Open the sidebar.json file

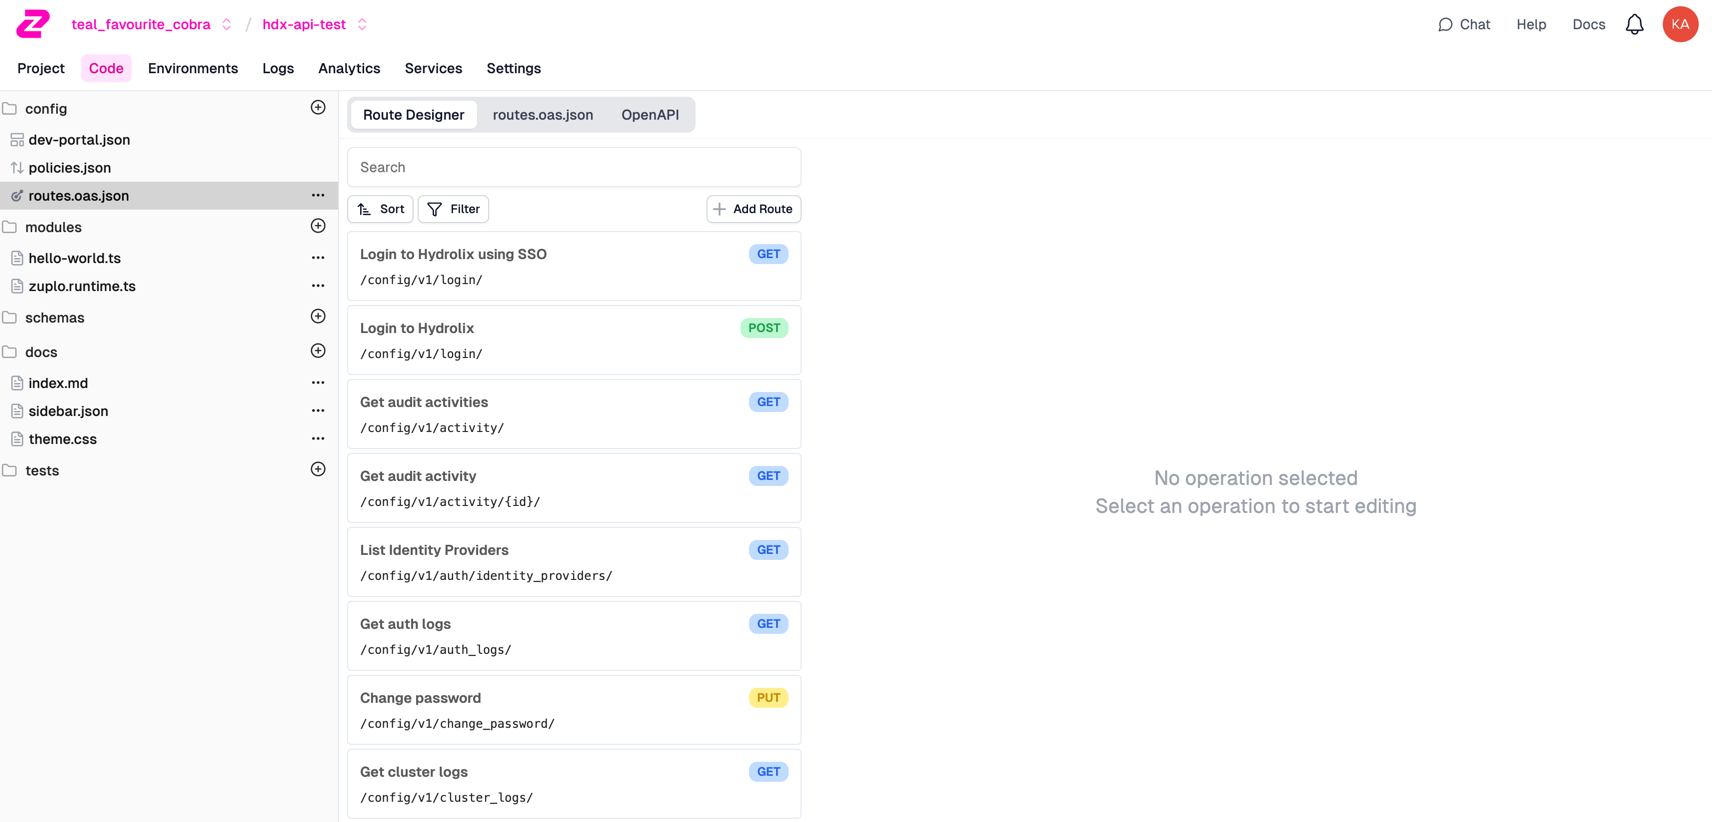click(x=68, y=411)
